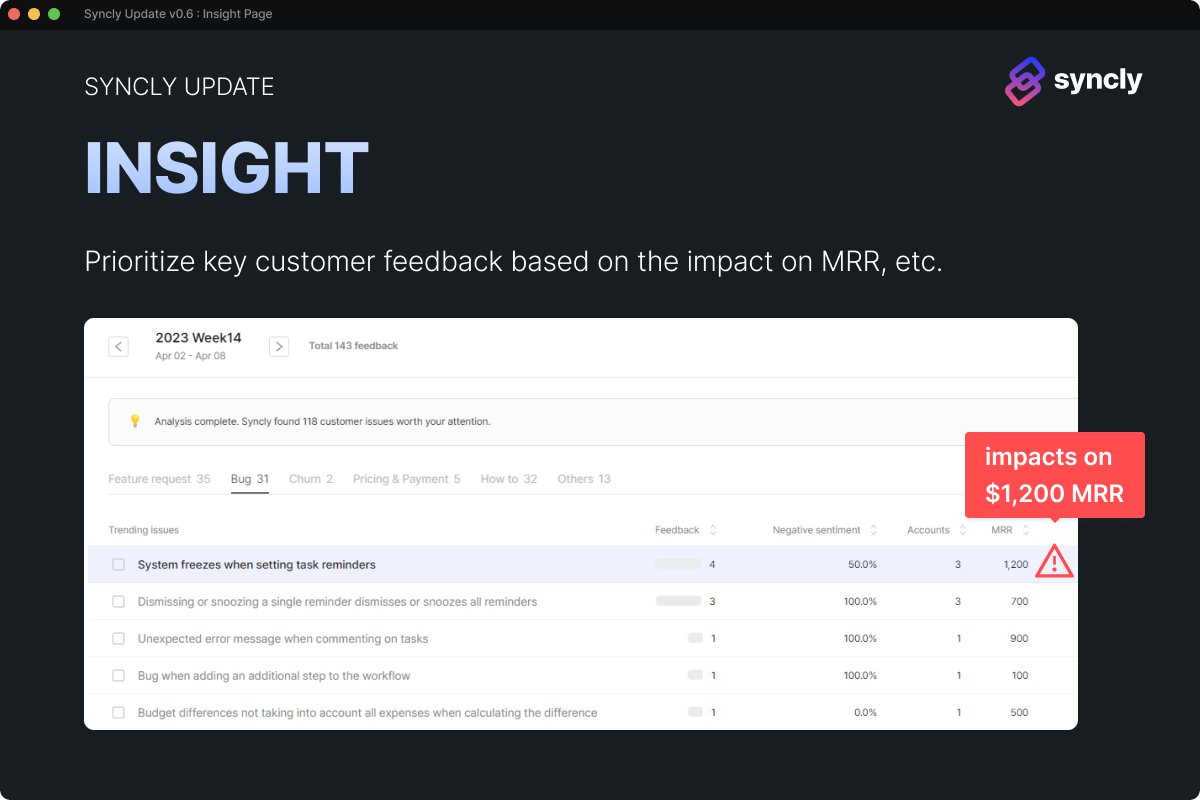This screenshot has width=1200, height=800.
Task: Click the yellow macOS minimize button
Action: tap(34, 14)
